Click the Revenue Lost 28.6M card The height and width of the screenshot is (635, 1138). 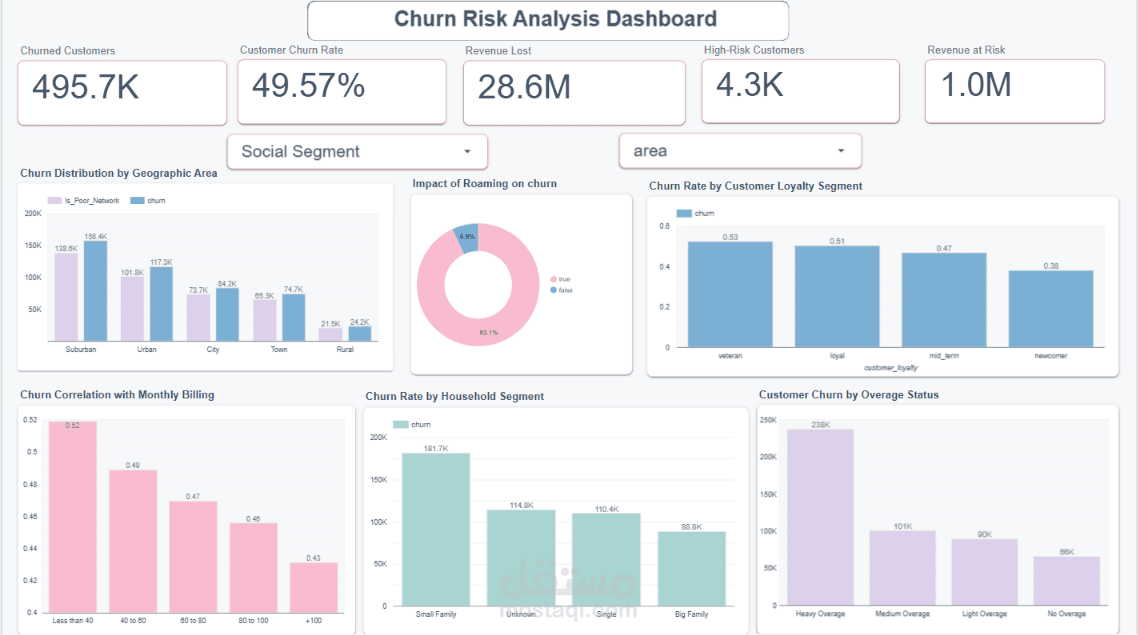coord(574,93)
